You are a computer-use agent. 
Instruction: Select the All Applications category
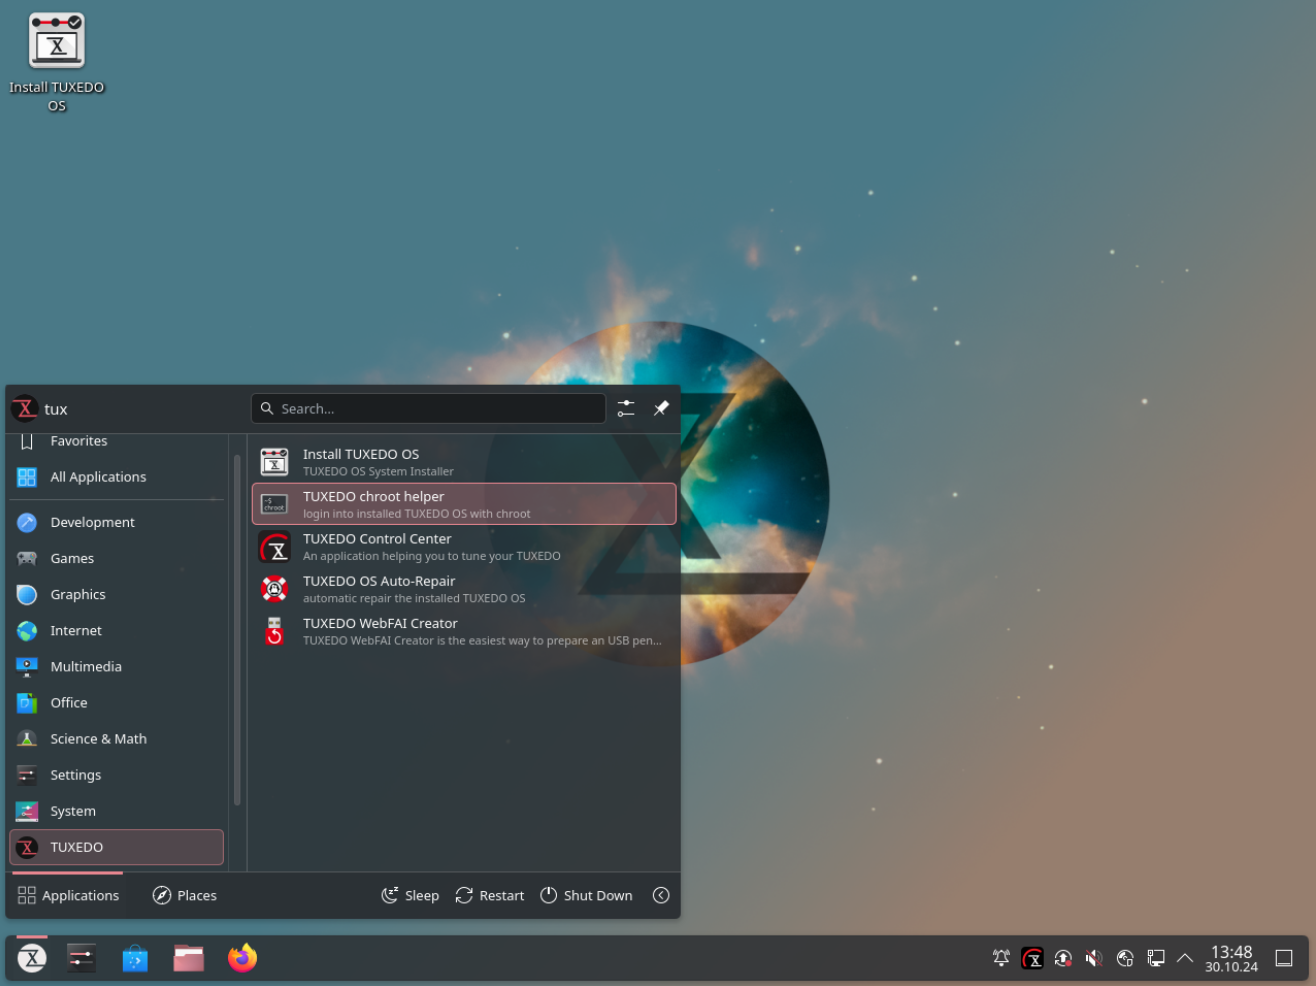click(117, 477)
